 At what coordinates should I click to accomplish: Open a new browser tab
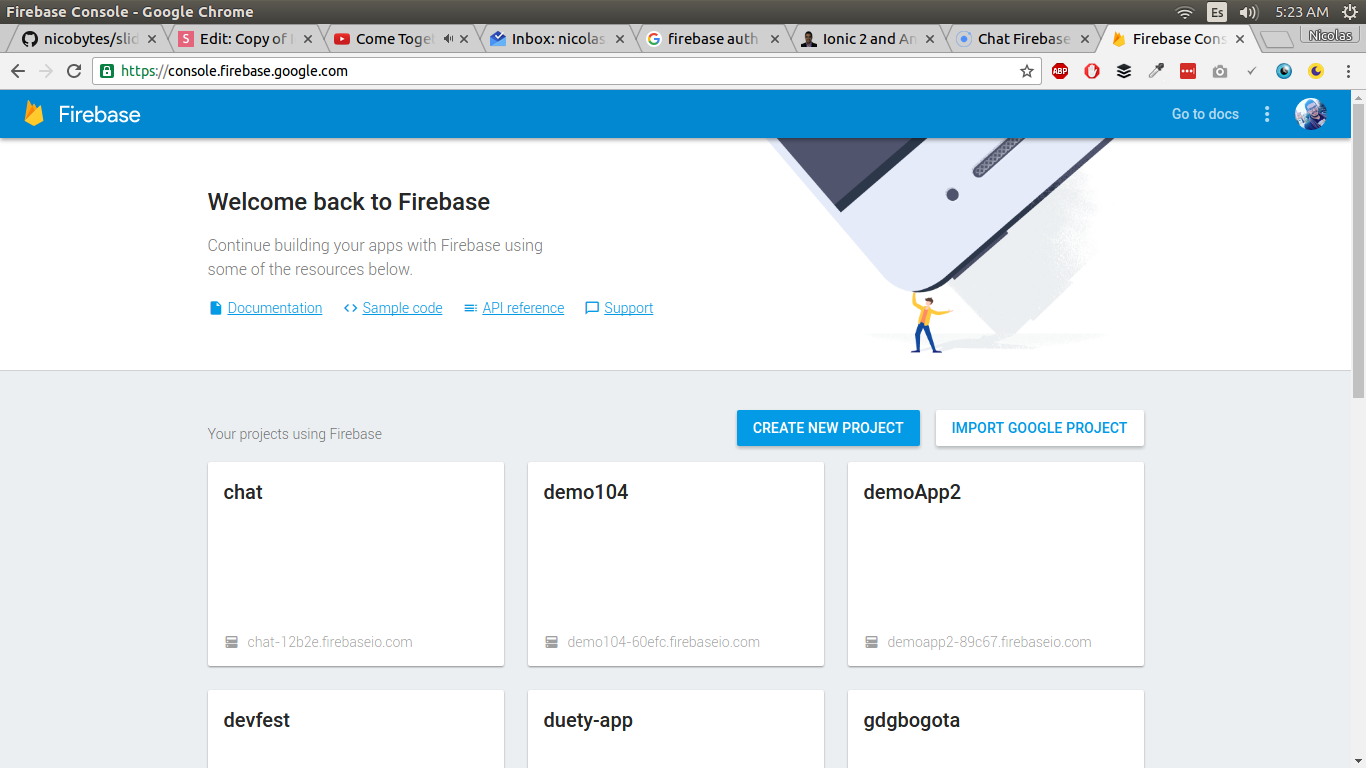[1276, 40]
